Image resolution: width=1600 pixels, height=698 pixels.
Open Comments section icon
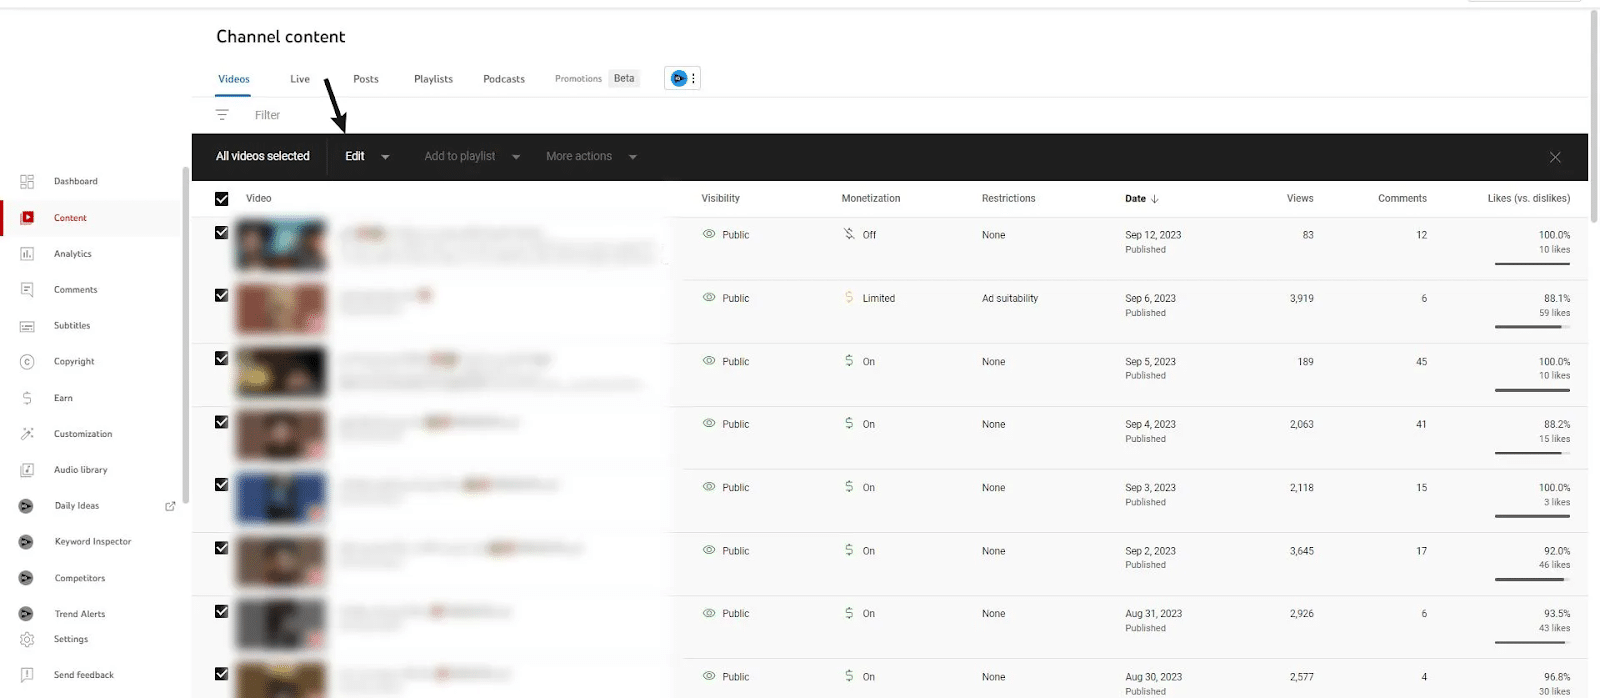(27, 290)
